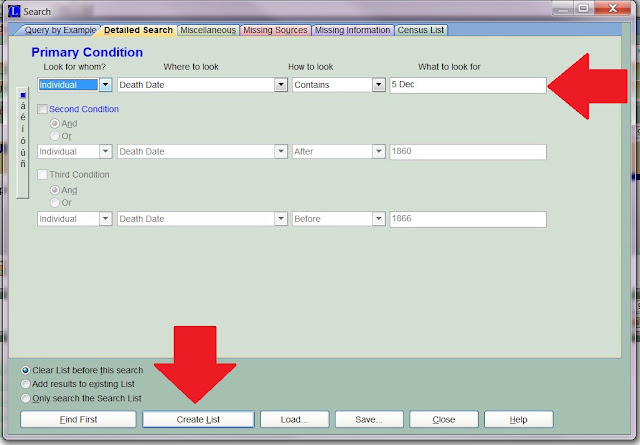Click the Load... button
640x445 pixels.
294,419
